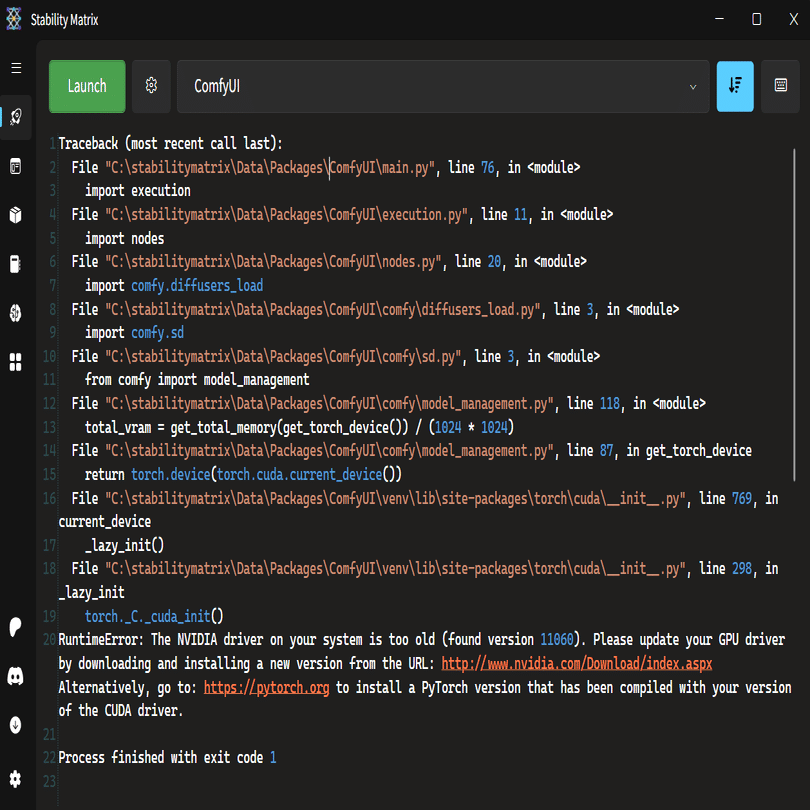Screen dimensions: 810x810
Task: Open the second sidebar page icon
Action: [16, 166]
